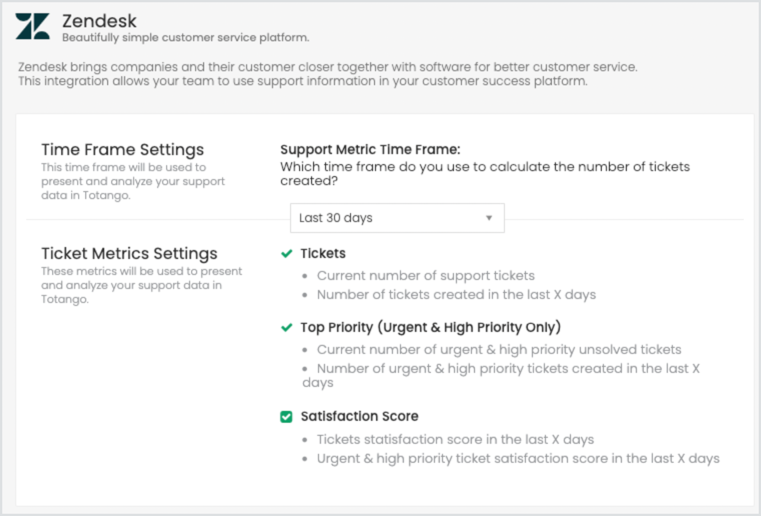
Task: Click the Tickets metric label
Action: (323, 253)
